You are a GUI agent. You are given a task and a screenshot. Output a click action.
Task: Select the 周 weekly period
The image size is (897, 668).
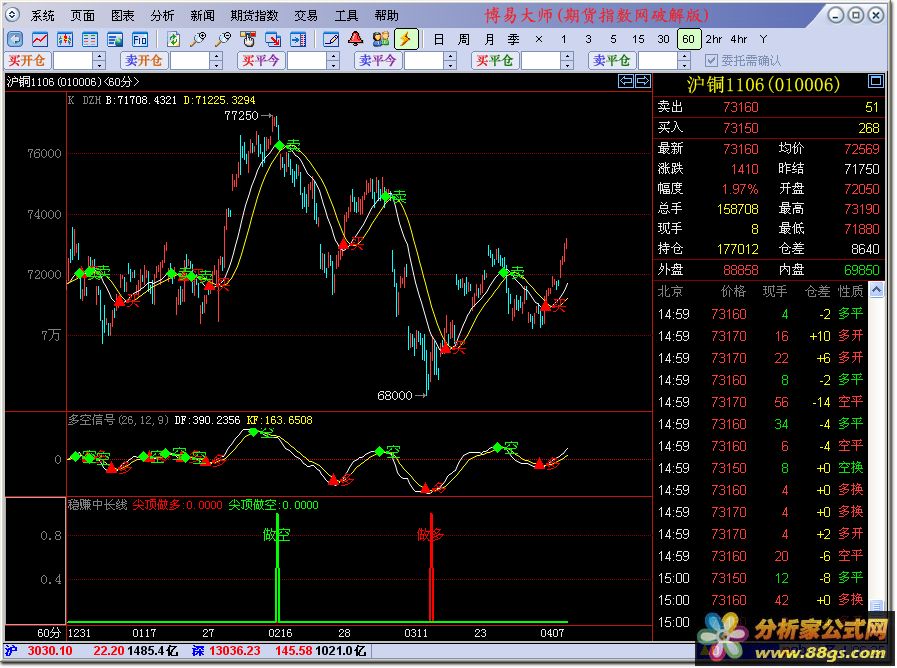tap(464, 39)
